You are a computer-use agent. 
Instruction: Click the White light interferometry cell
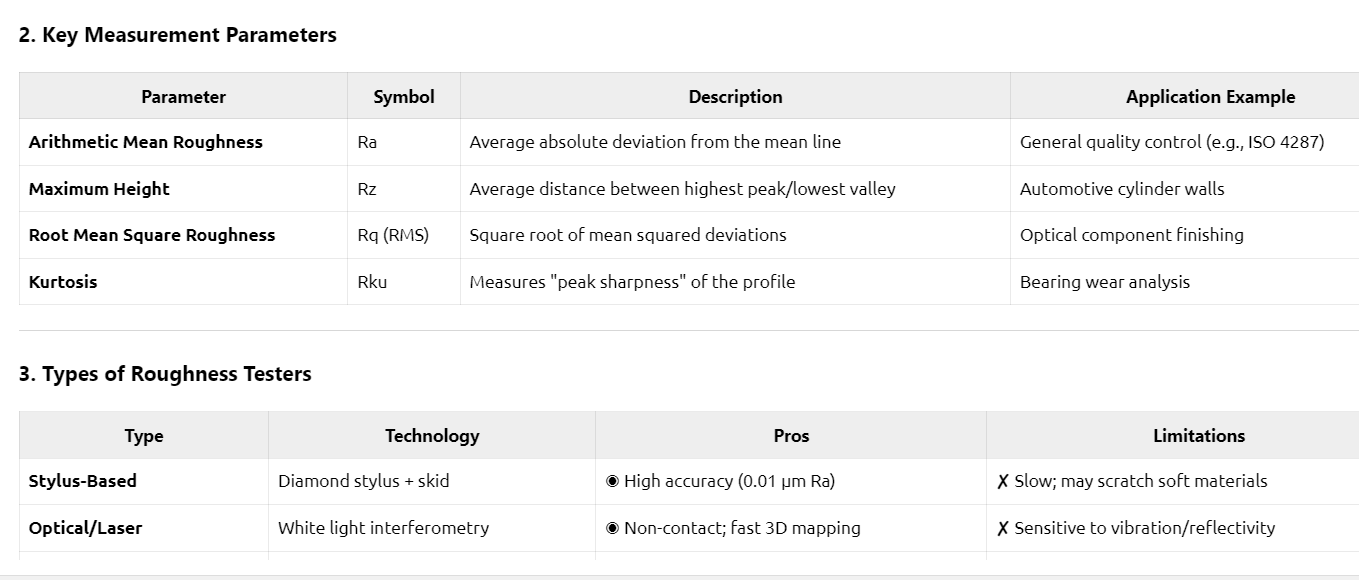(x=383, y=528)
